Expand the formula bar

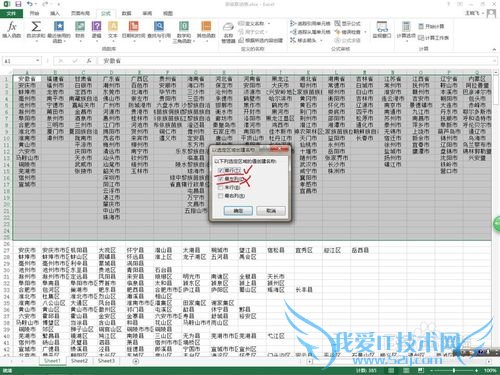pos(494,61)
